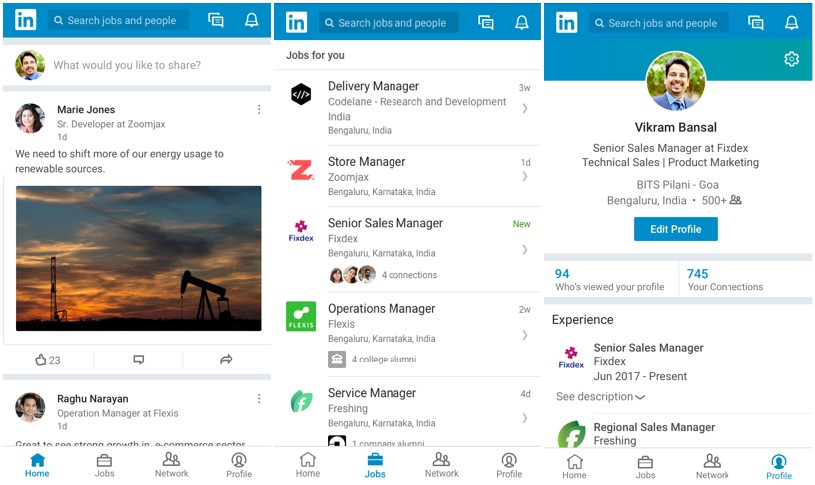Open Who's viewed your profile stats
Image resolution: width=815 pixels, height=485 pixels.
pos(609,280)
